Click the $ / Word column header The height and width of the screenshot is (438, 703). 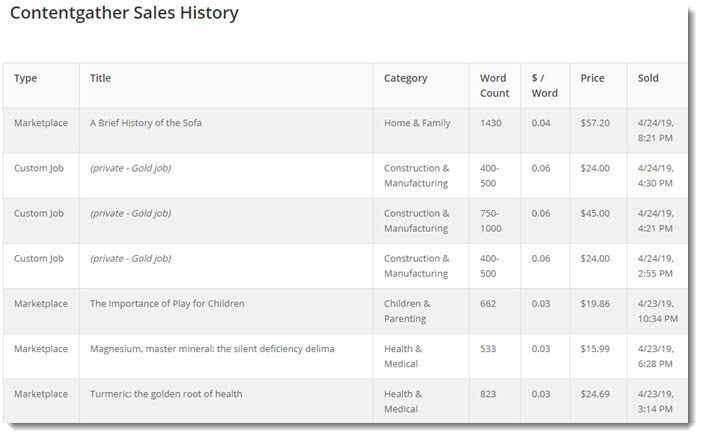[545, 86]
